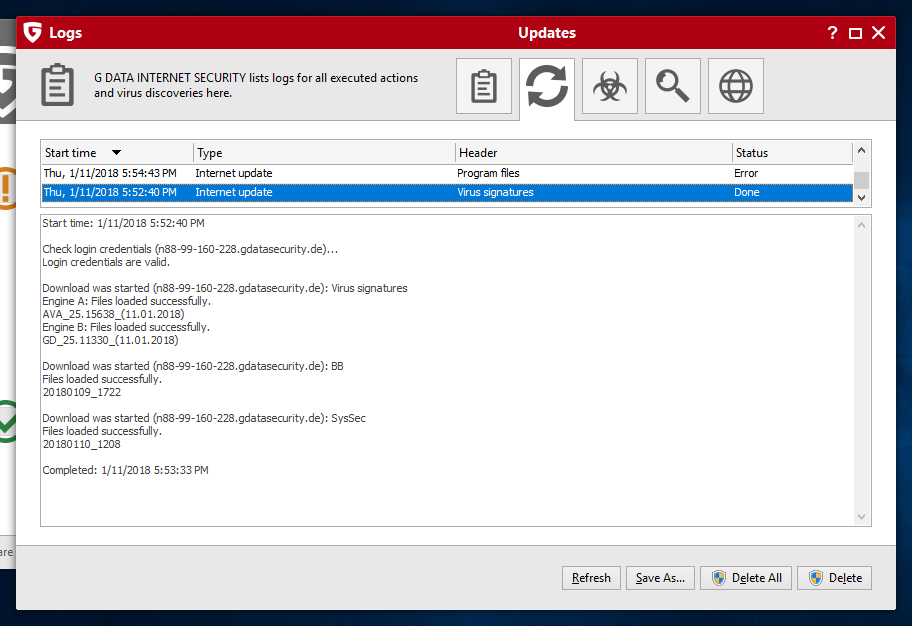Select the 5:54:43 PM Program files row
The height and width of the screenshot is (626, 912).
tap(447, 173)
